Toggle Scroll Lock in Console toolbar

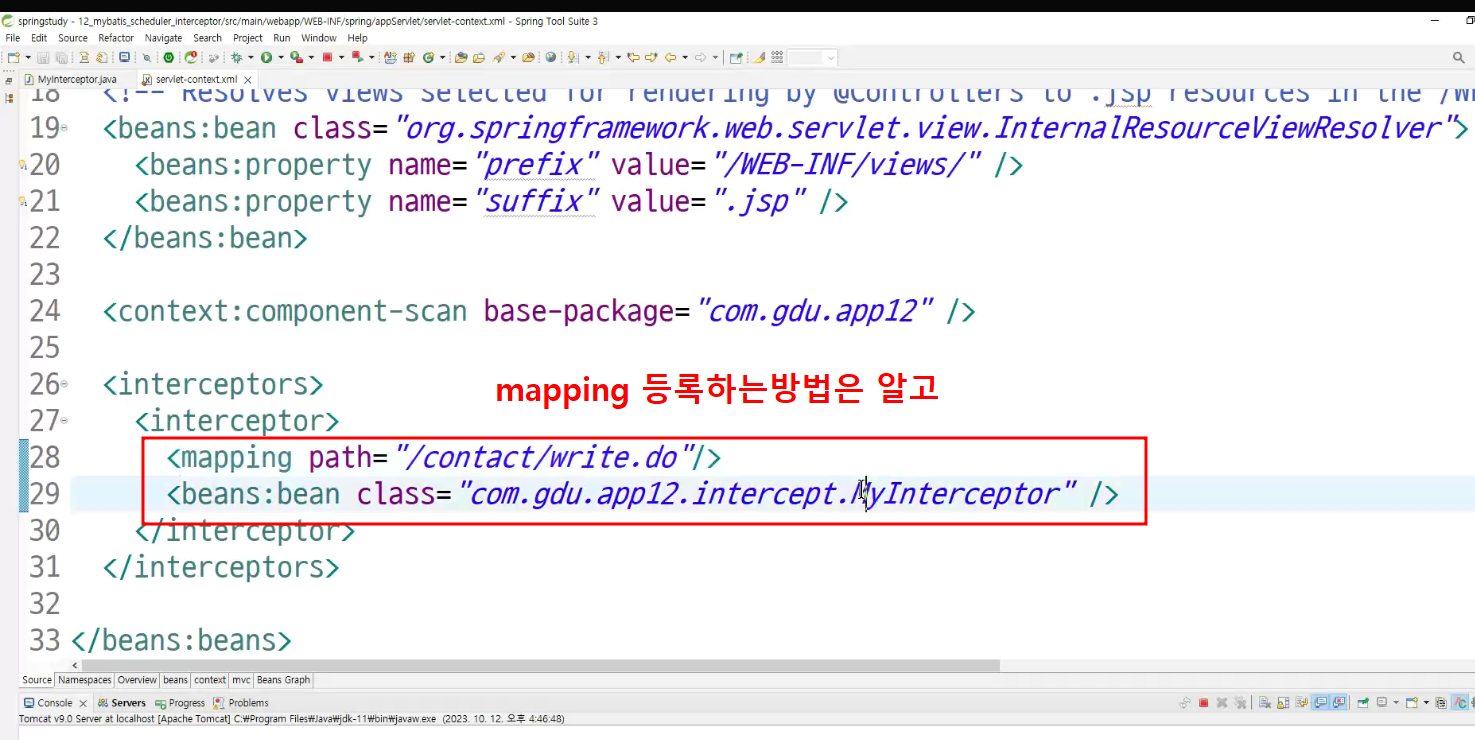pos(1283,703)
